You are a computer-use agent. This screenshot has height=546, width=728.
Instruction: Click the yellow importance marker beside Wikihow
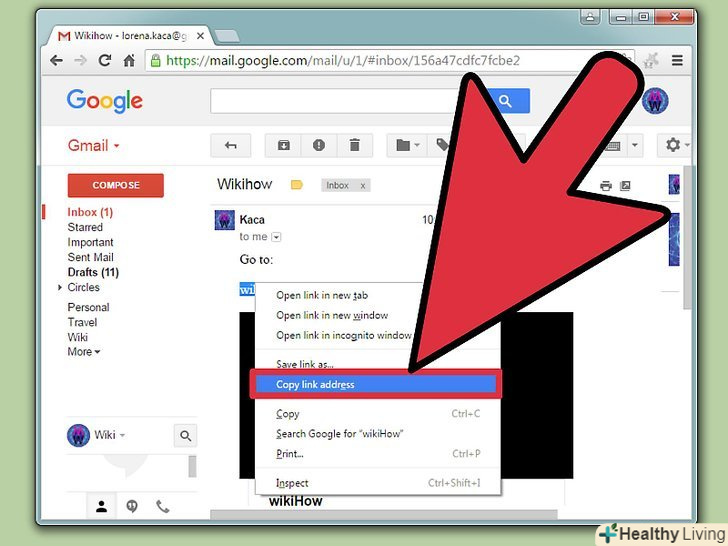(x=297, y=185)
